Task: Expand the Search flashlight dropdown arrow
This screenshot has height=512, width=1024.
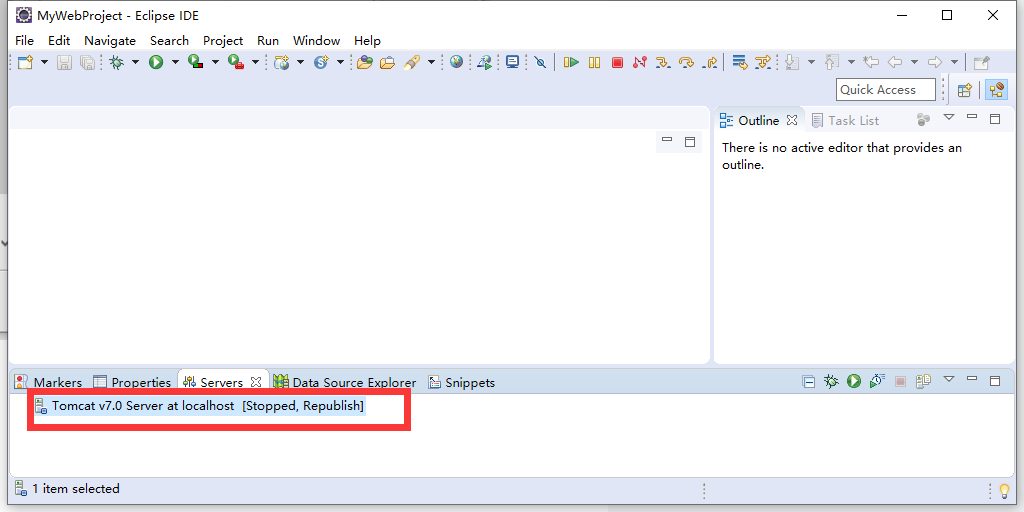Action: 431,62
